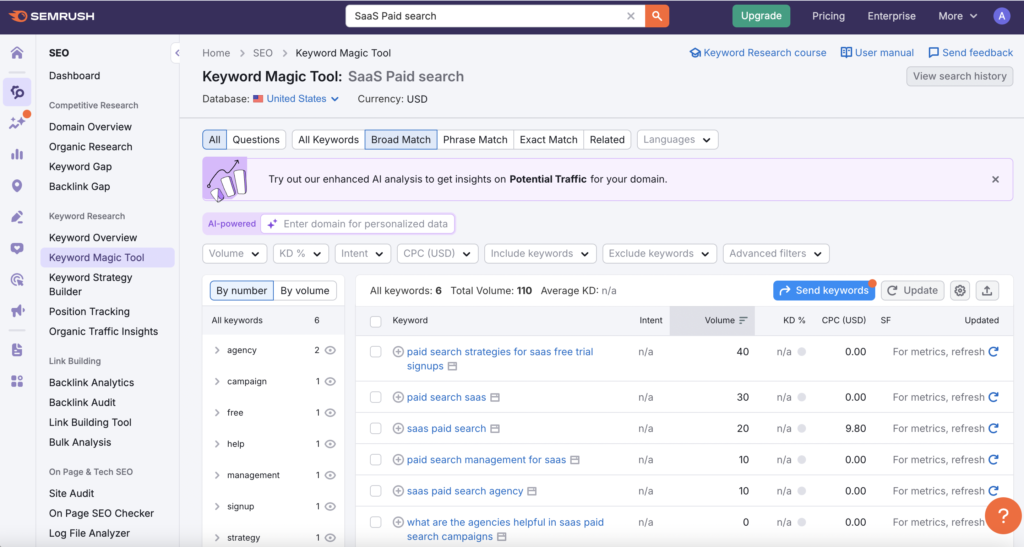Screen dimensions: 1024x547
Task: Click the export upload icon
Action: coord(987,290)
